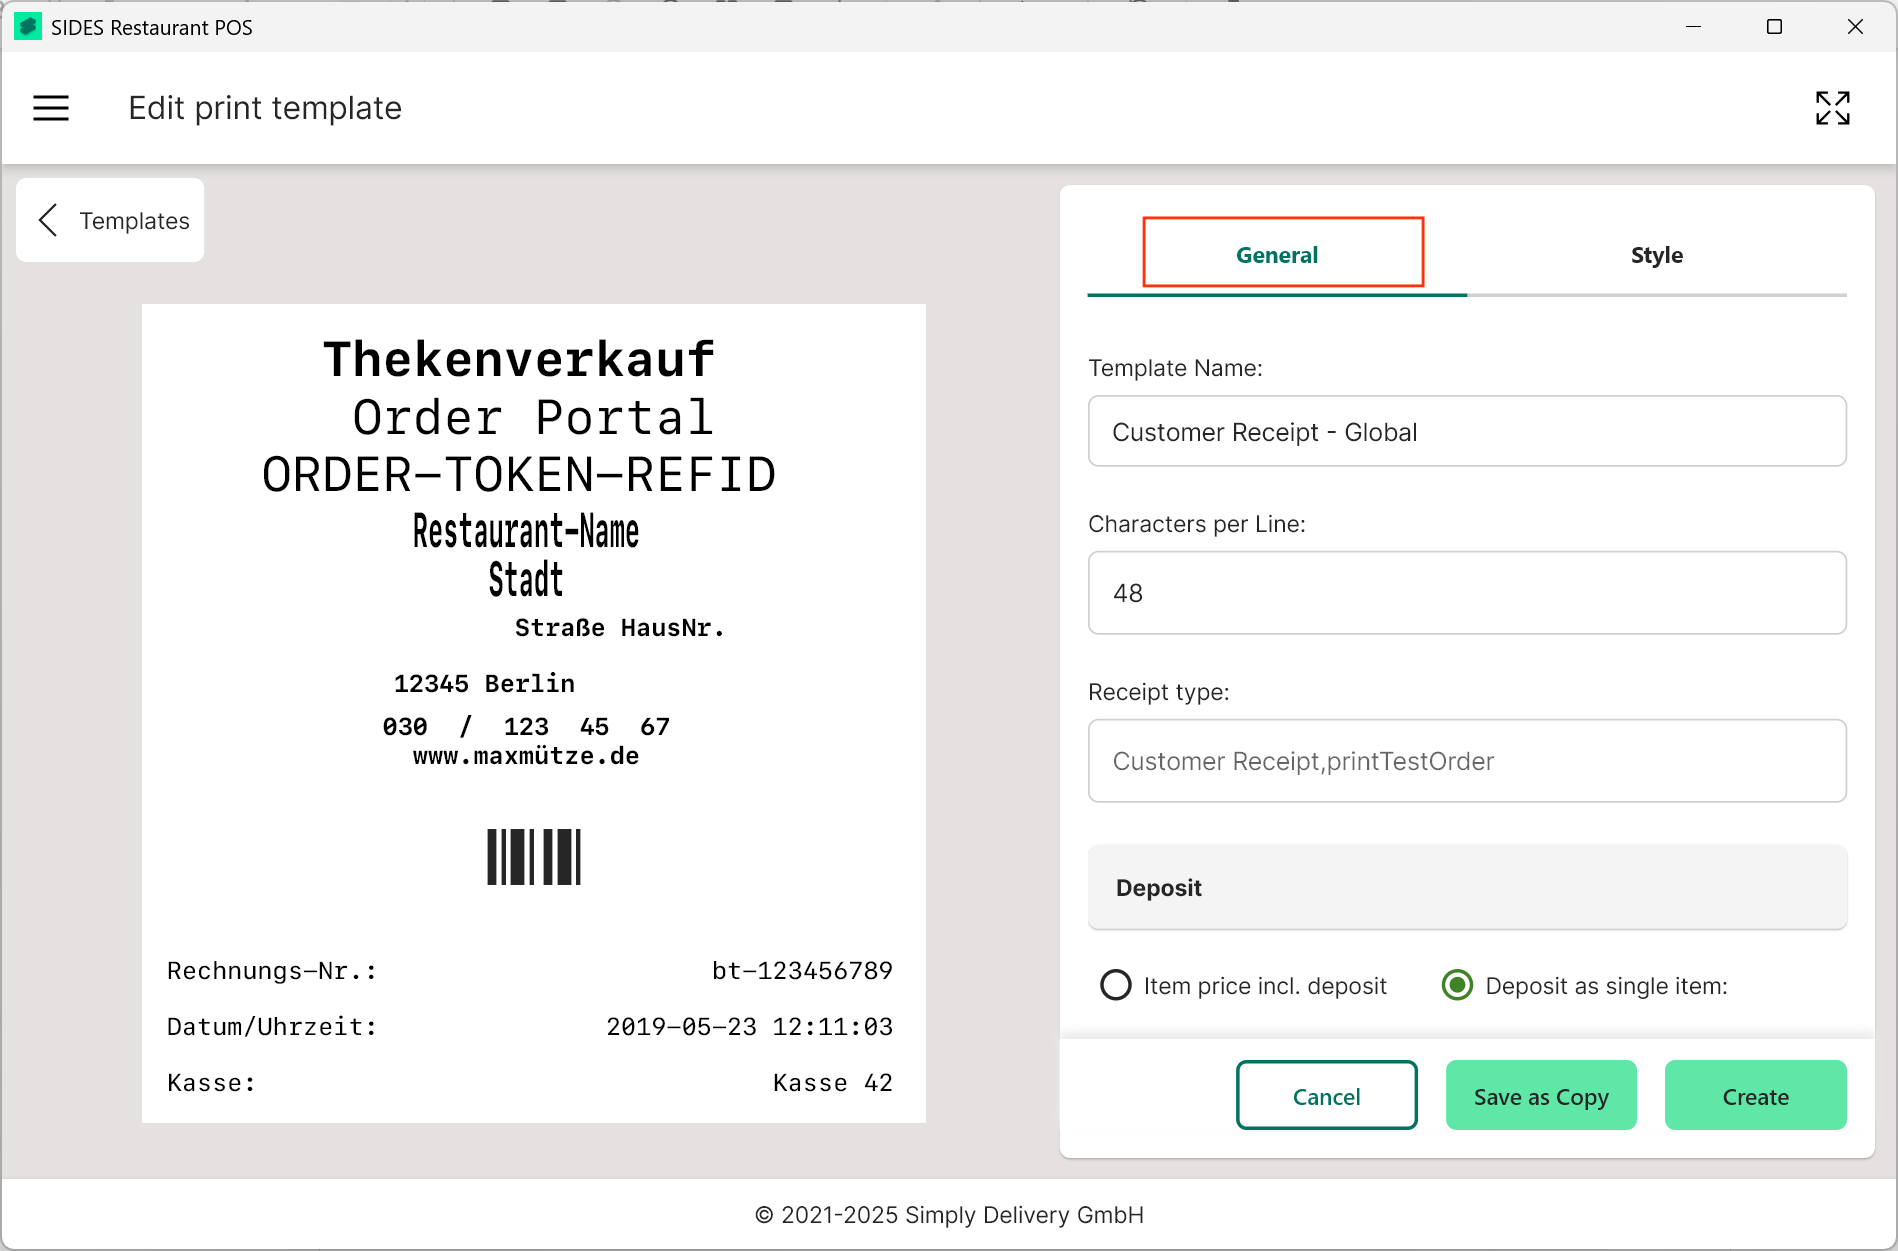The image size is (1898, 1251).
Task: Click the SIDES app logo in title bar
Action: (x=28, y=27)
